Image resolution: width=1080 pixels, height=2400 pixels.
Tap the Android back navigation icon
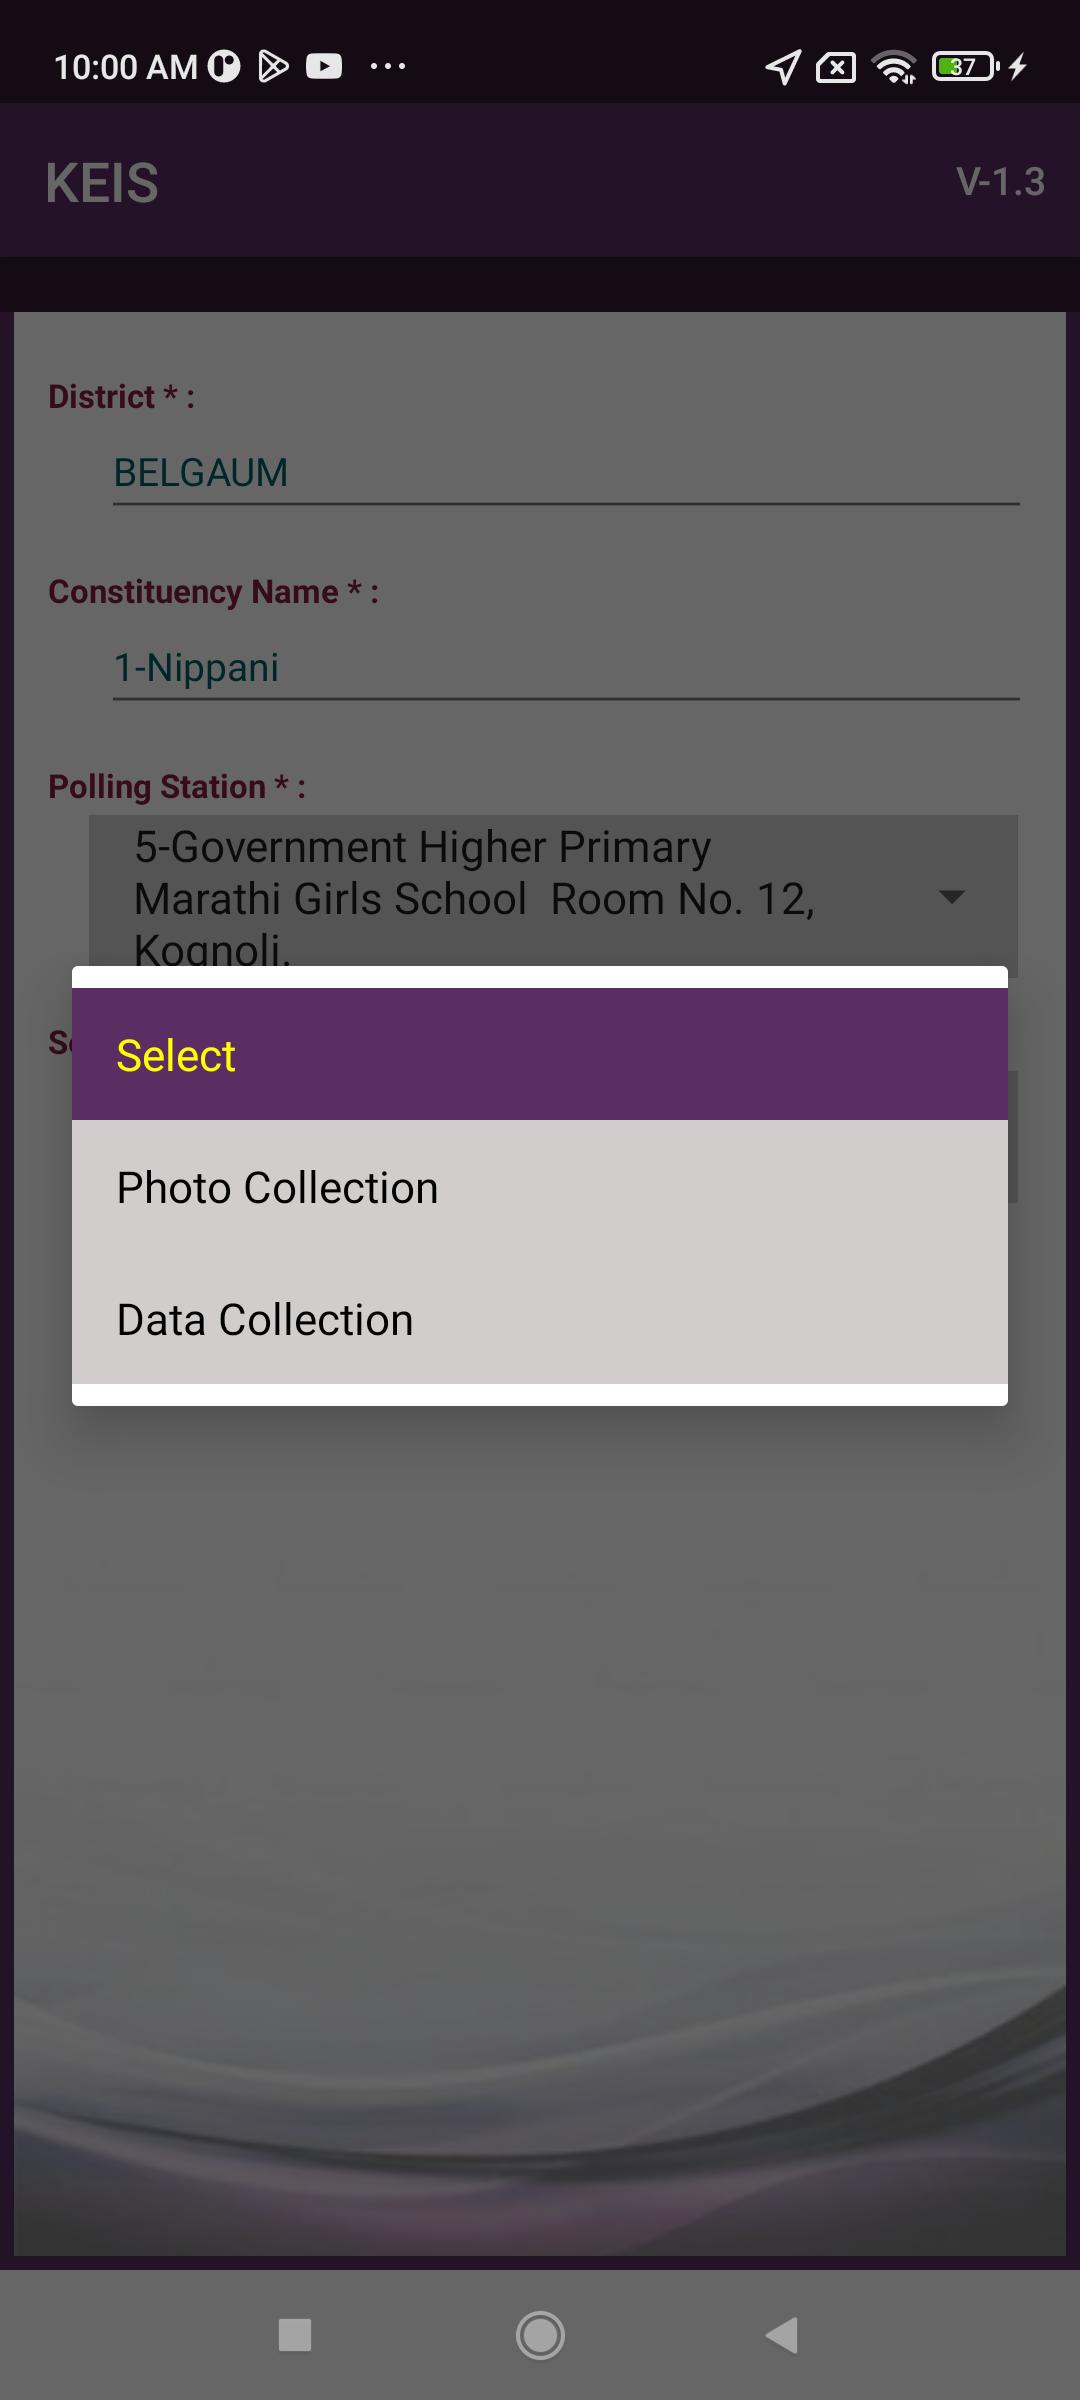pyautogui.click(x=782, y=2336)
